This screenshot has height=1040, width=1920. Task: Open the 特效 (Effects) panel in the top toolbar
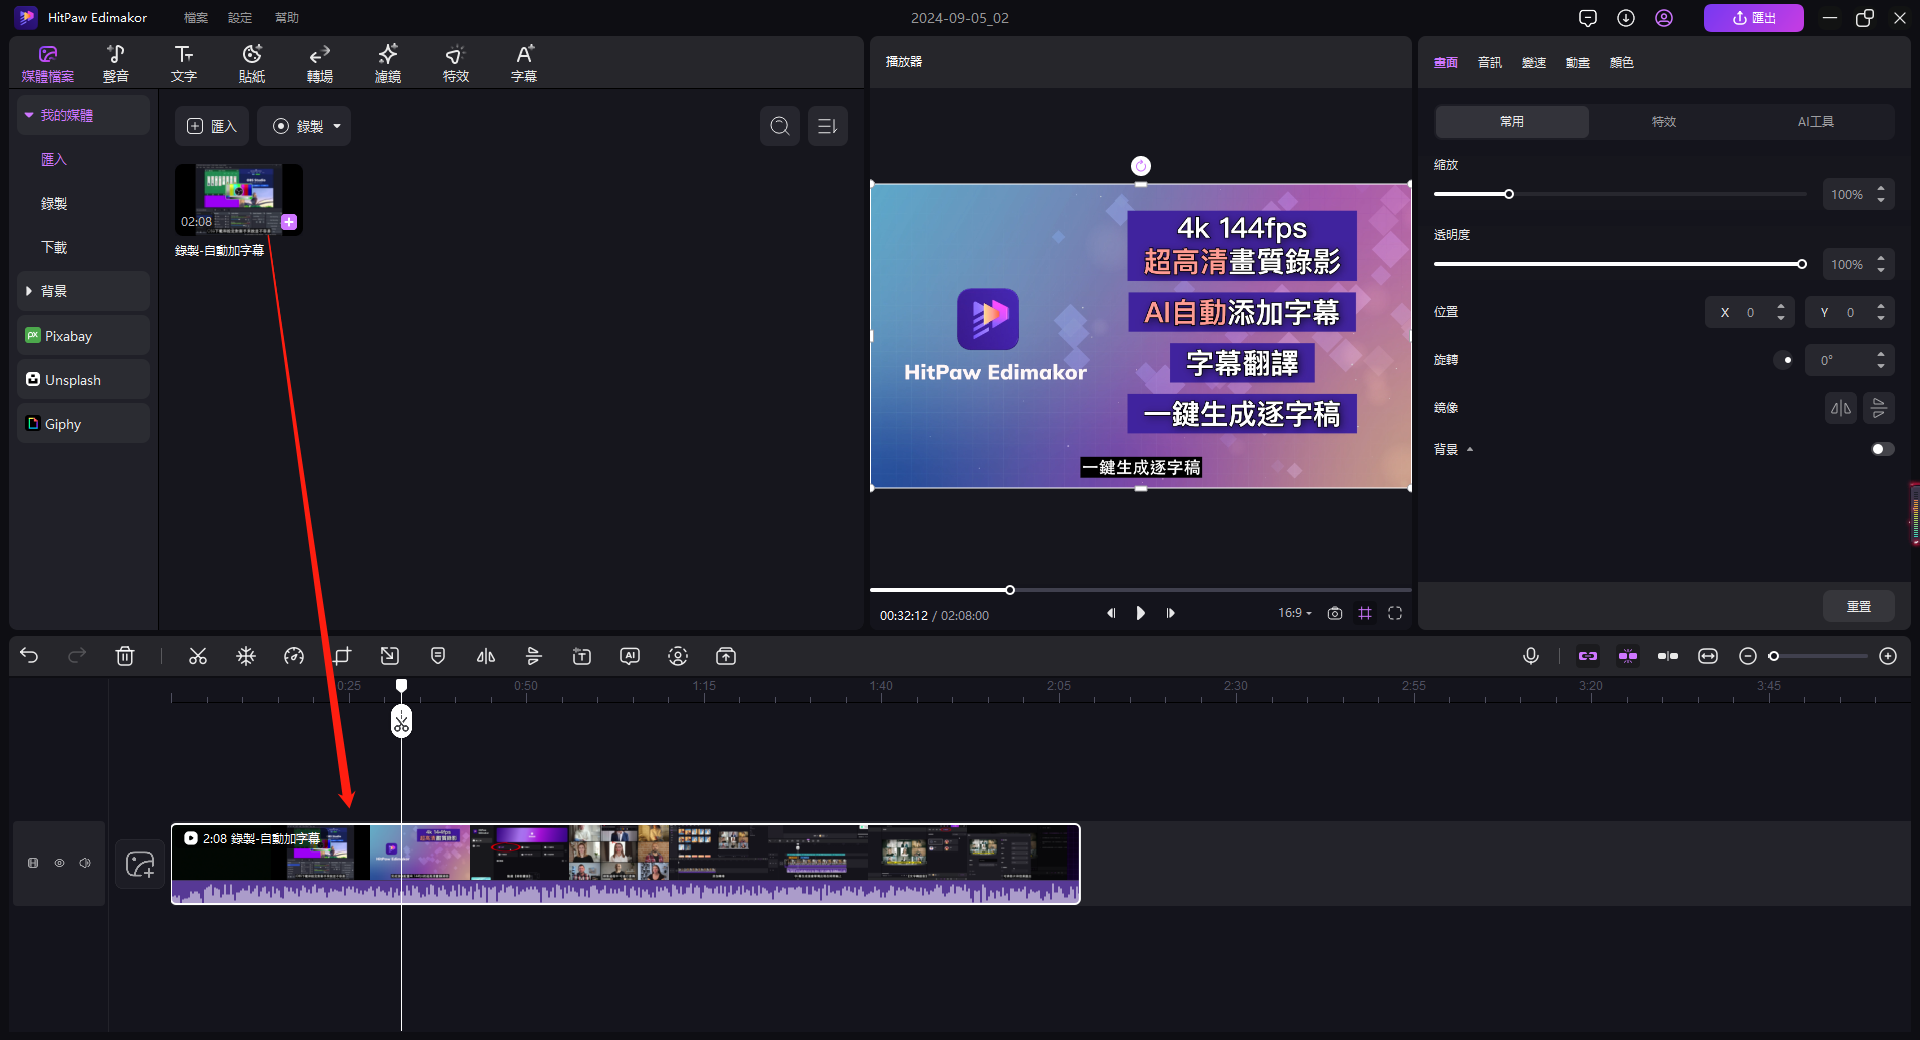click(x=456, y=63)
